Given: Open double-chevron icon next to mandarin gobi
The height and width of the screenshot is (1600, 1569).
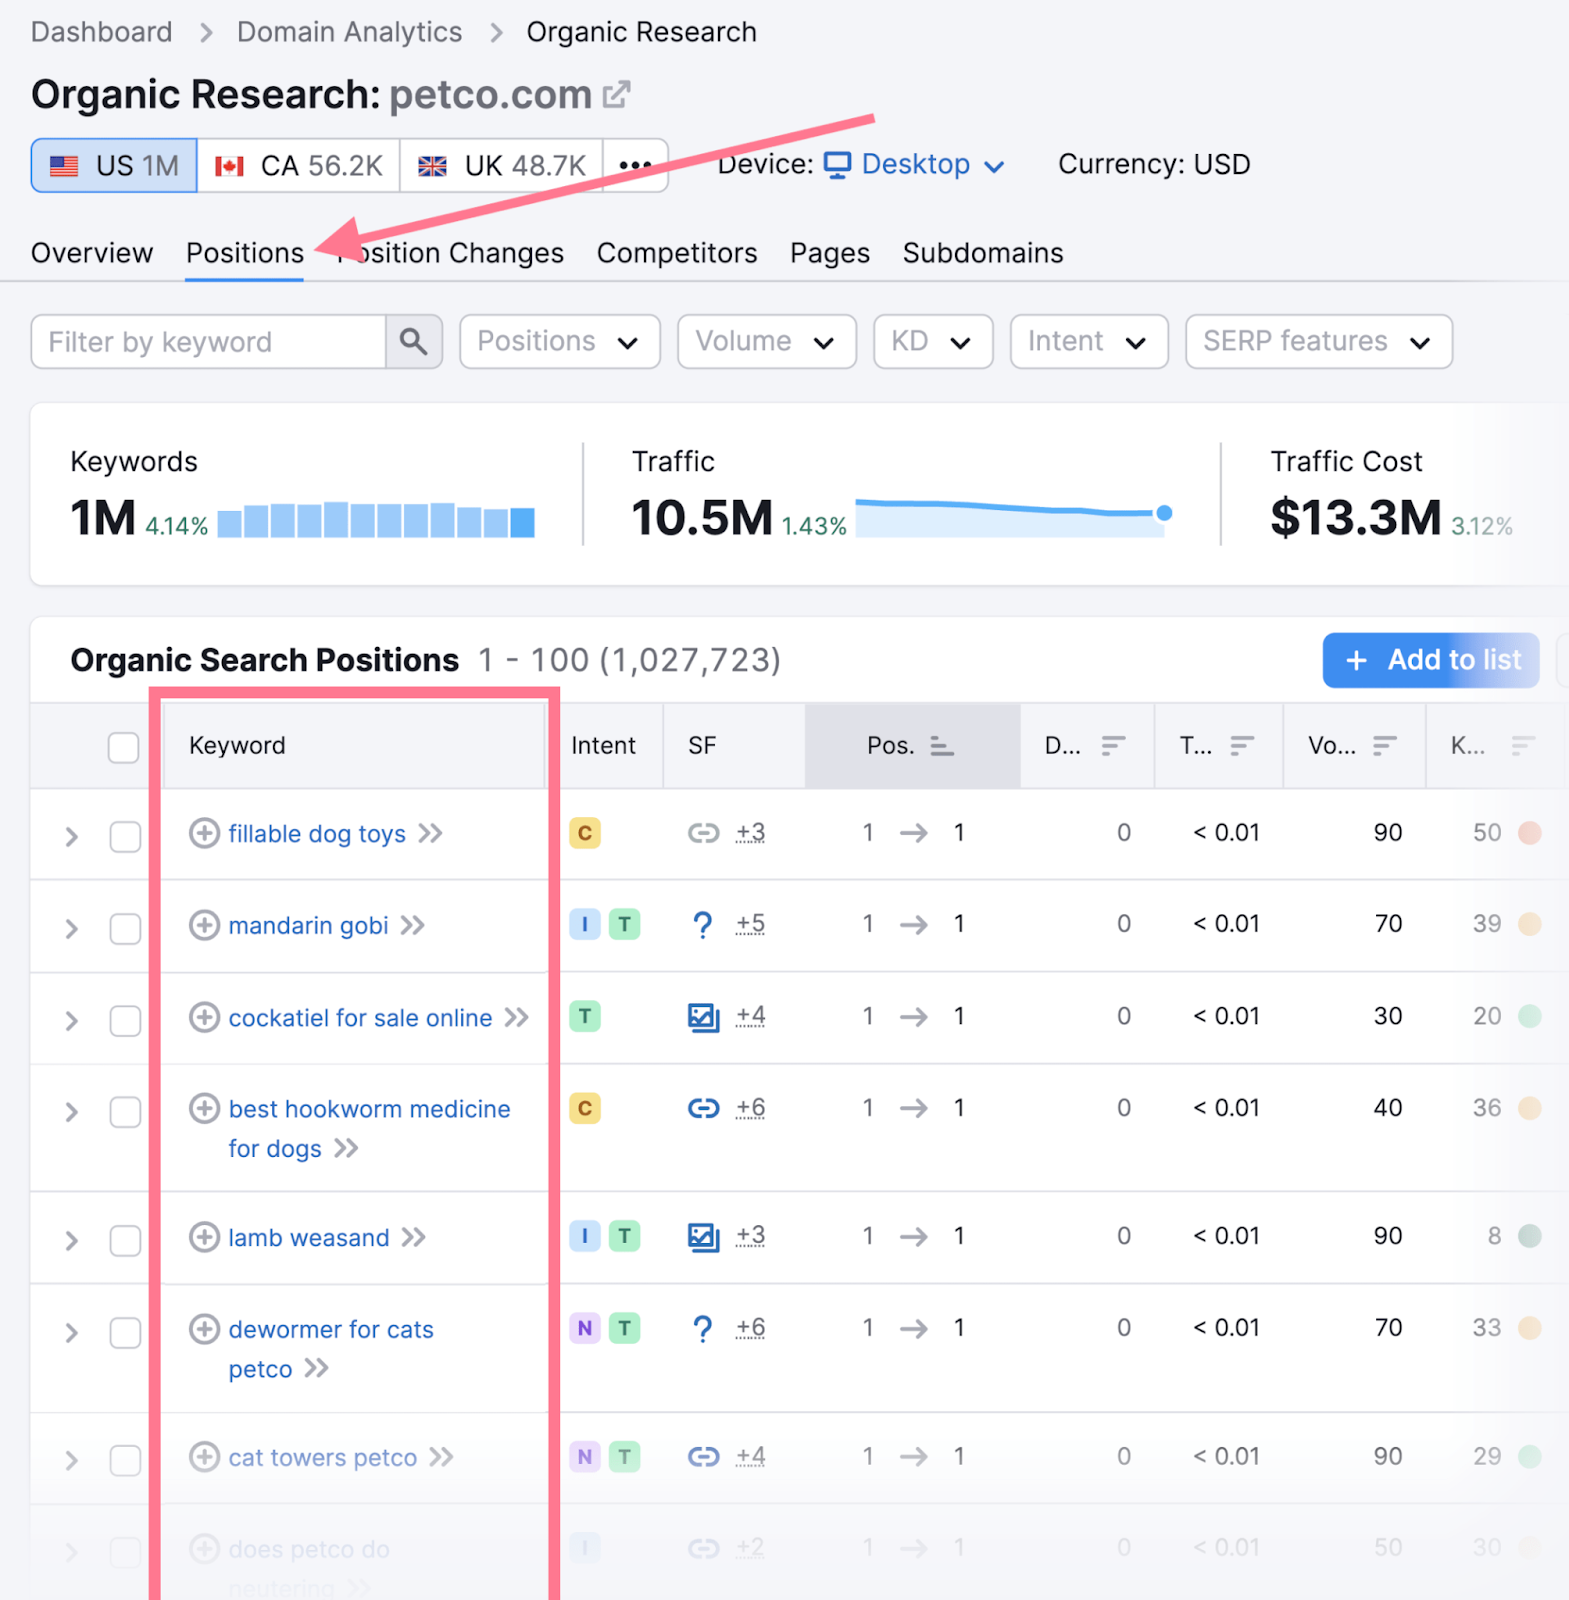Looking at the screenshot, I should coord(413,925).
